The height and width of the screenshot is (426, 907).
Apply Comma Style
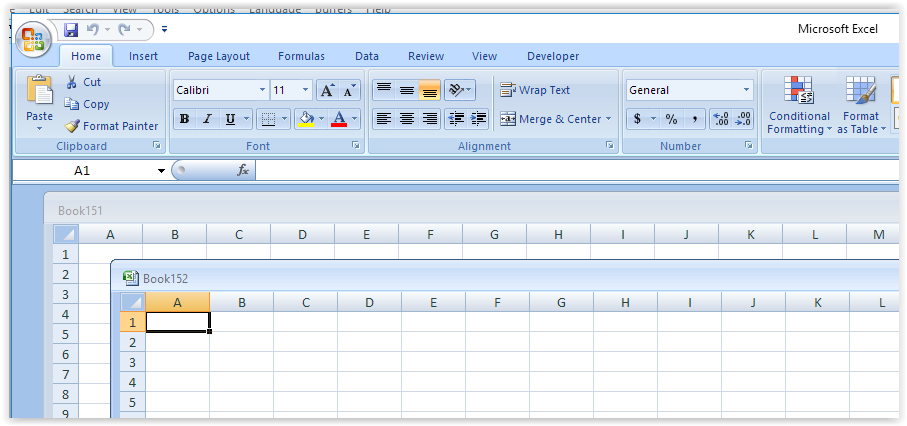(x=695, y=119)
